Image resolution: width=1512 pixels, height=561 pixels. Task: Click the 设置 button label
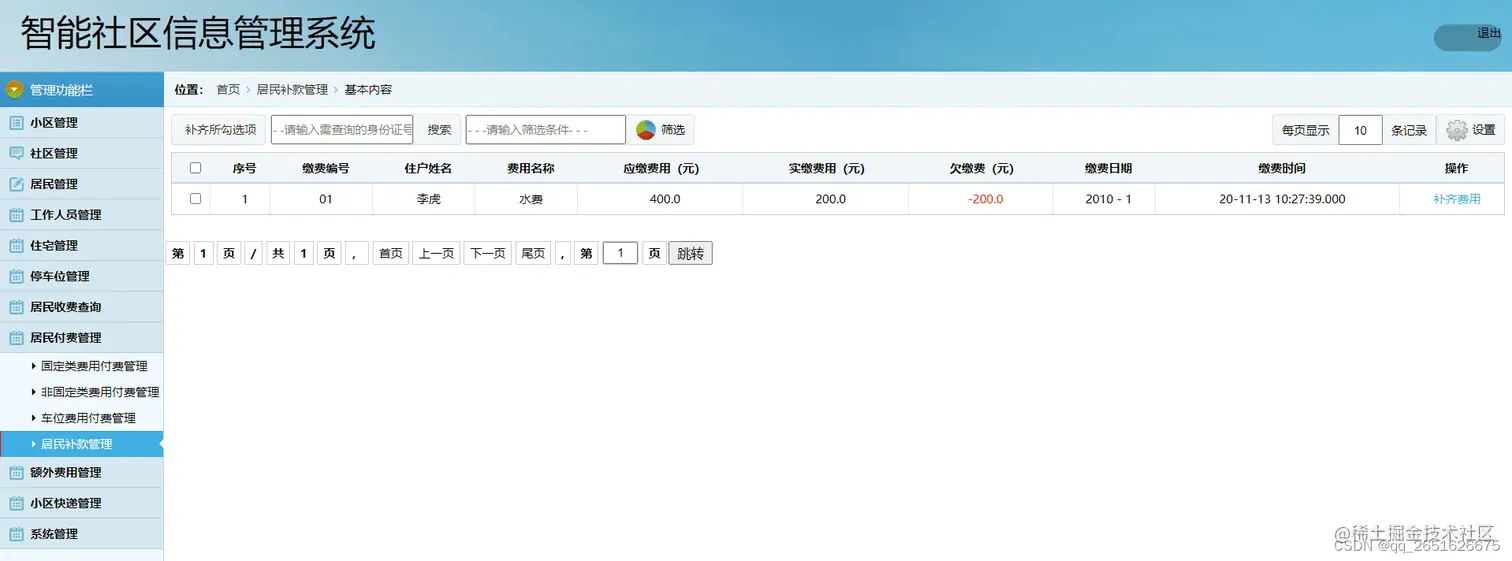click(x=1484, y=130)
